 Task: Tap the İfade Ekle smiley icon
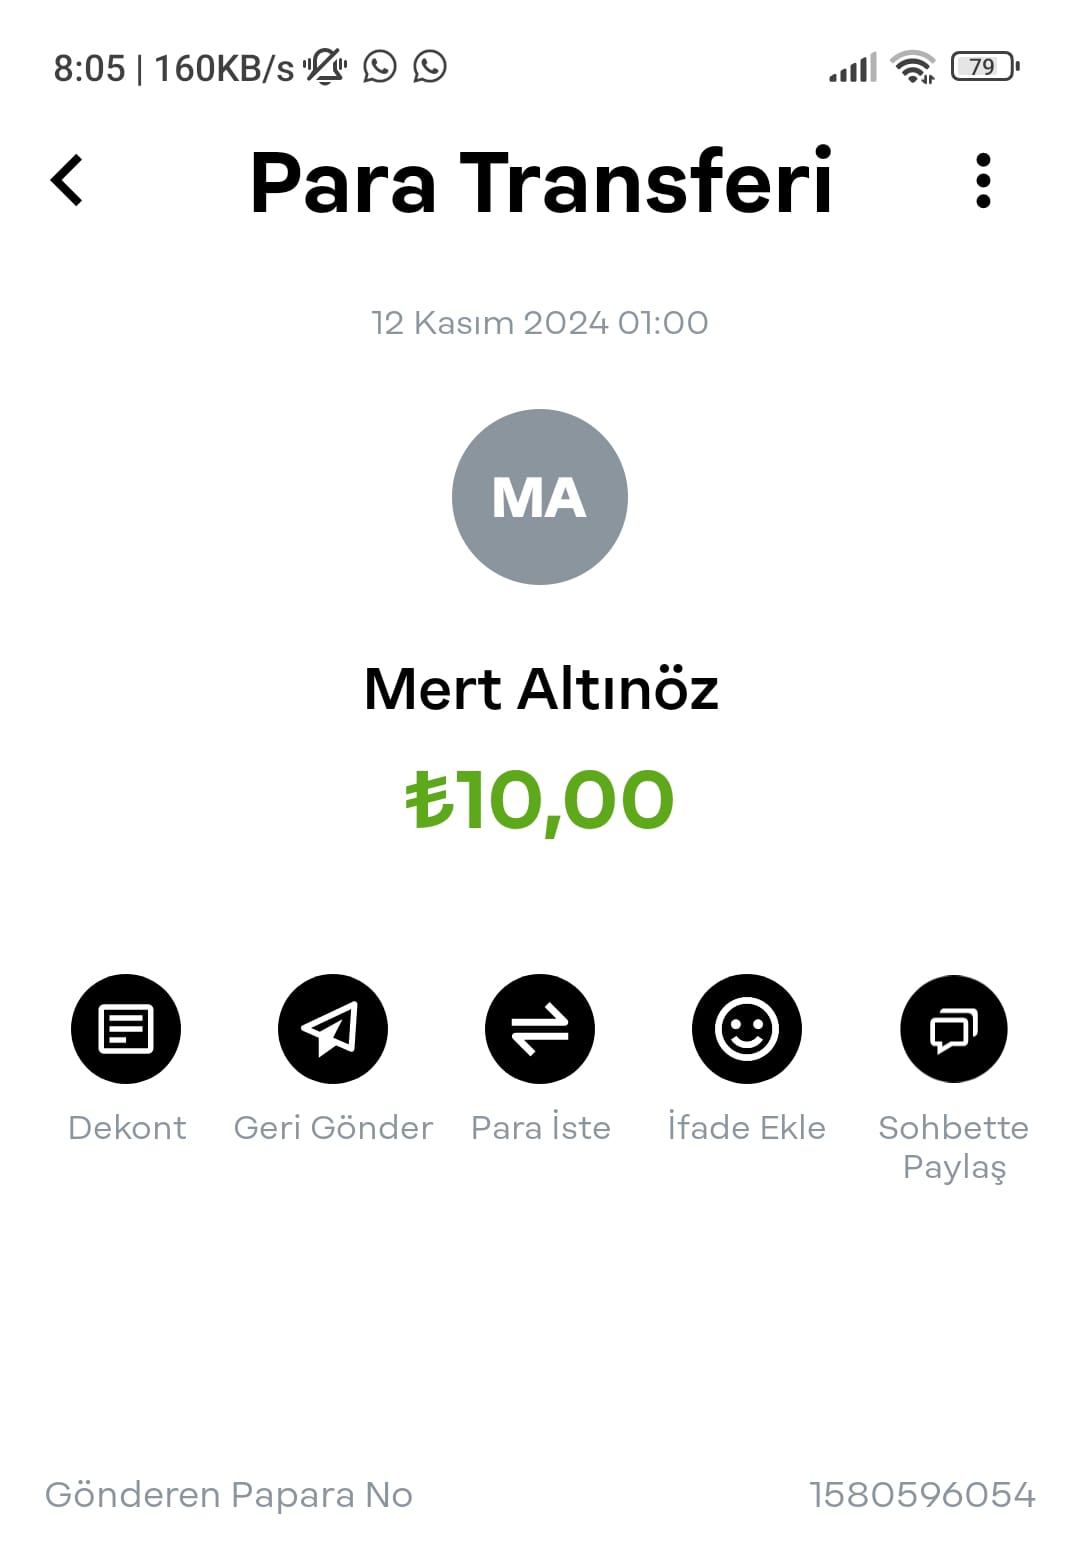pyautogui.click(x=747, y=1028)
